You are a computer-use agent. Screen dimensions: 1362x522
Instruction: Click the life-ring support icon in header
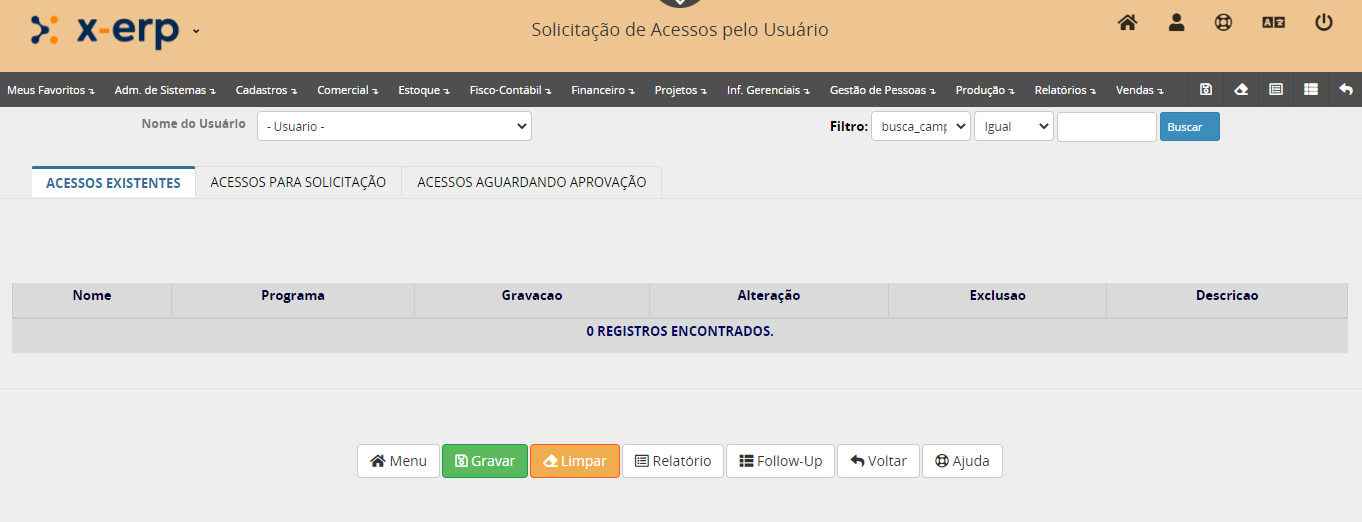pos(1223,22)
